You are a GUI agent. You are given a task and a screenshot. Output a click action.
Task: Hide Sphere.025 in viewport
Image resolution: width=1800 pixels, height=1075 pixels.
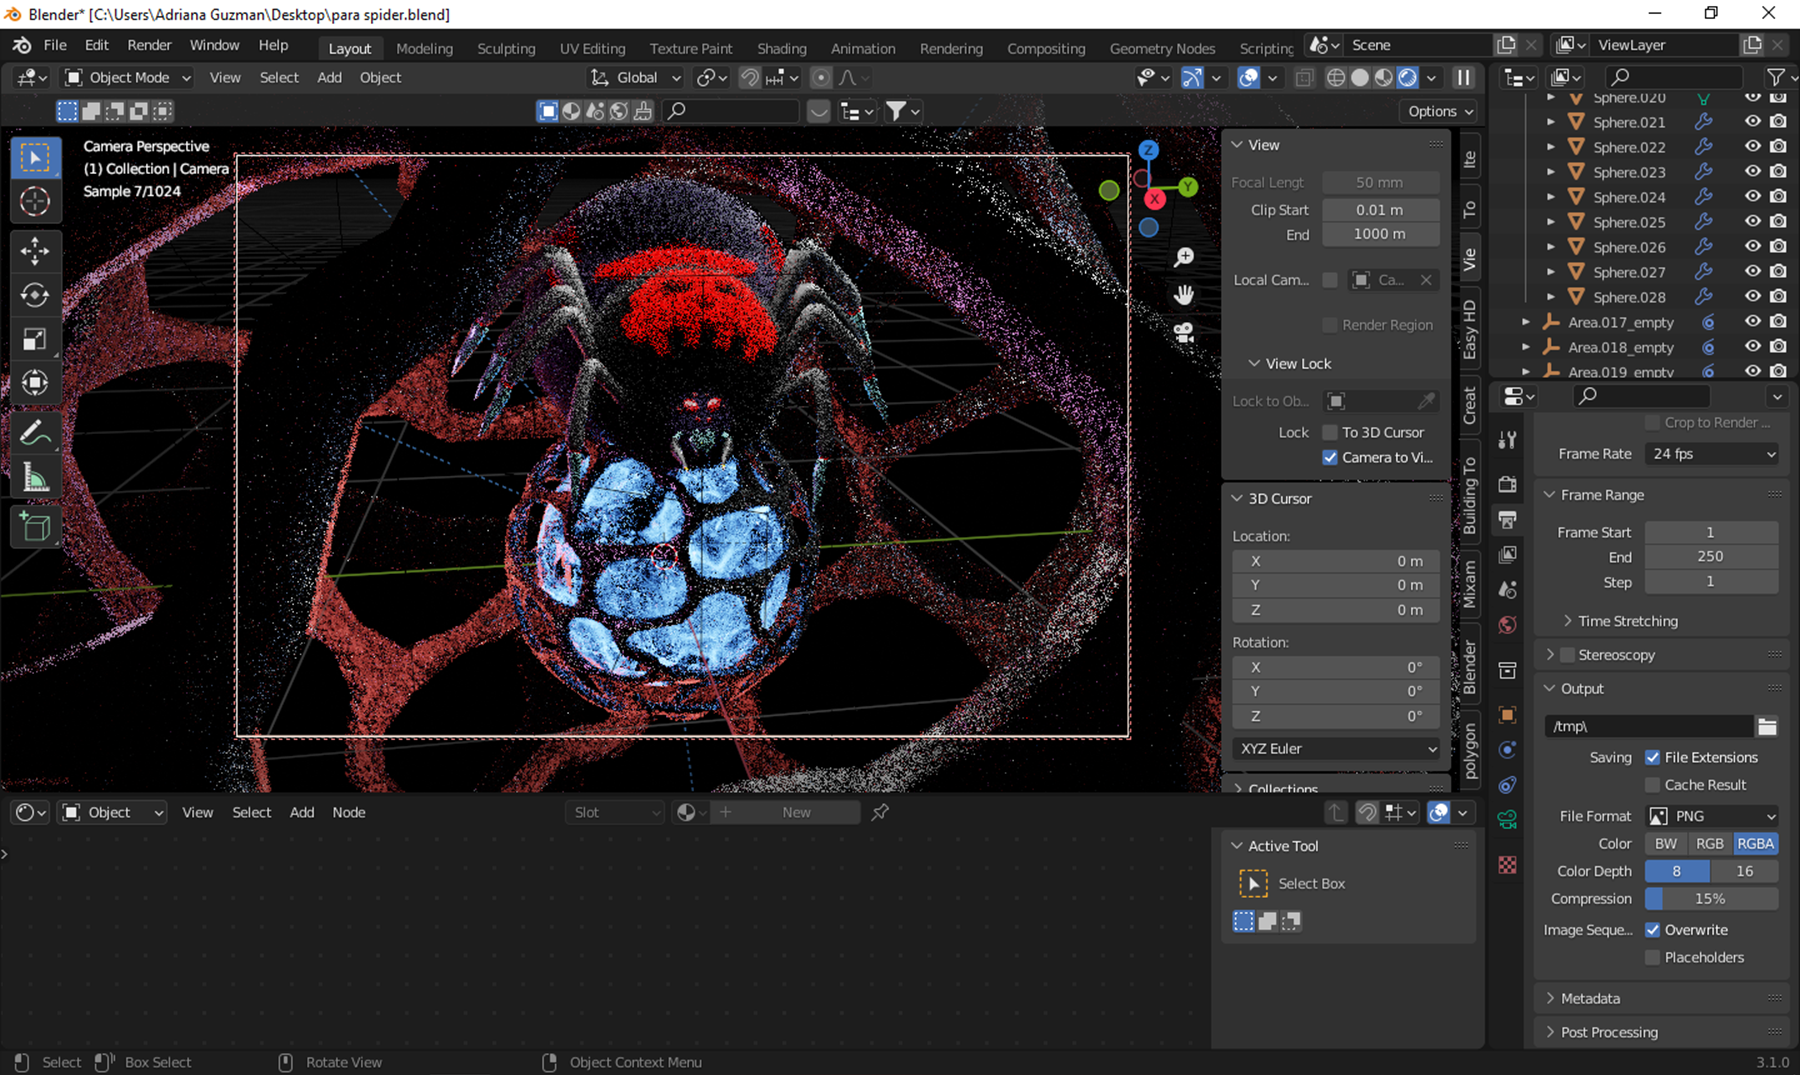pos(1753,221)
